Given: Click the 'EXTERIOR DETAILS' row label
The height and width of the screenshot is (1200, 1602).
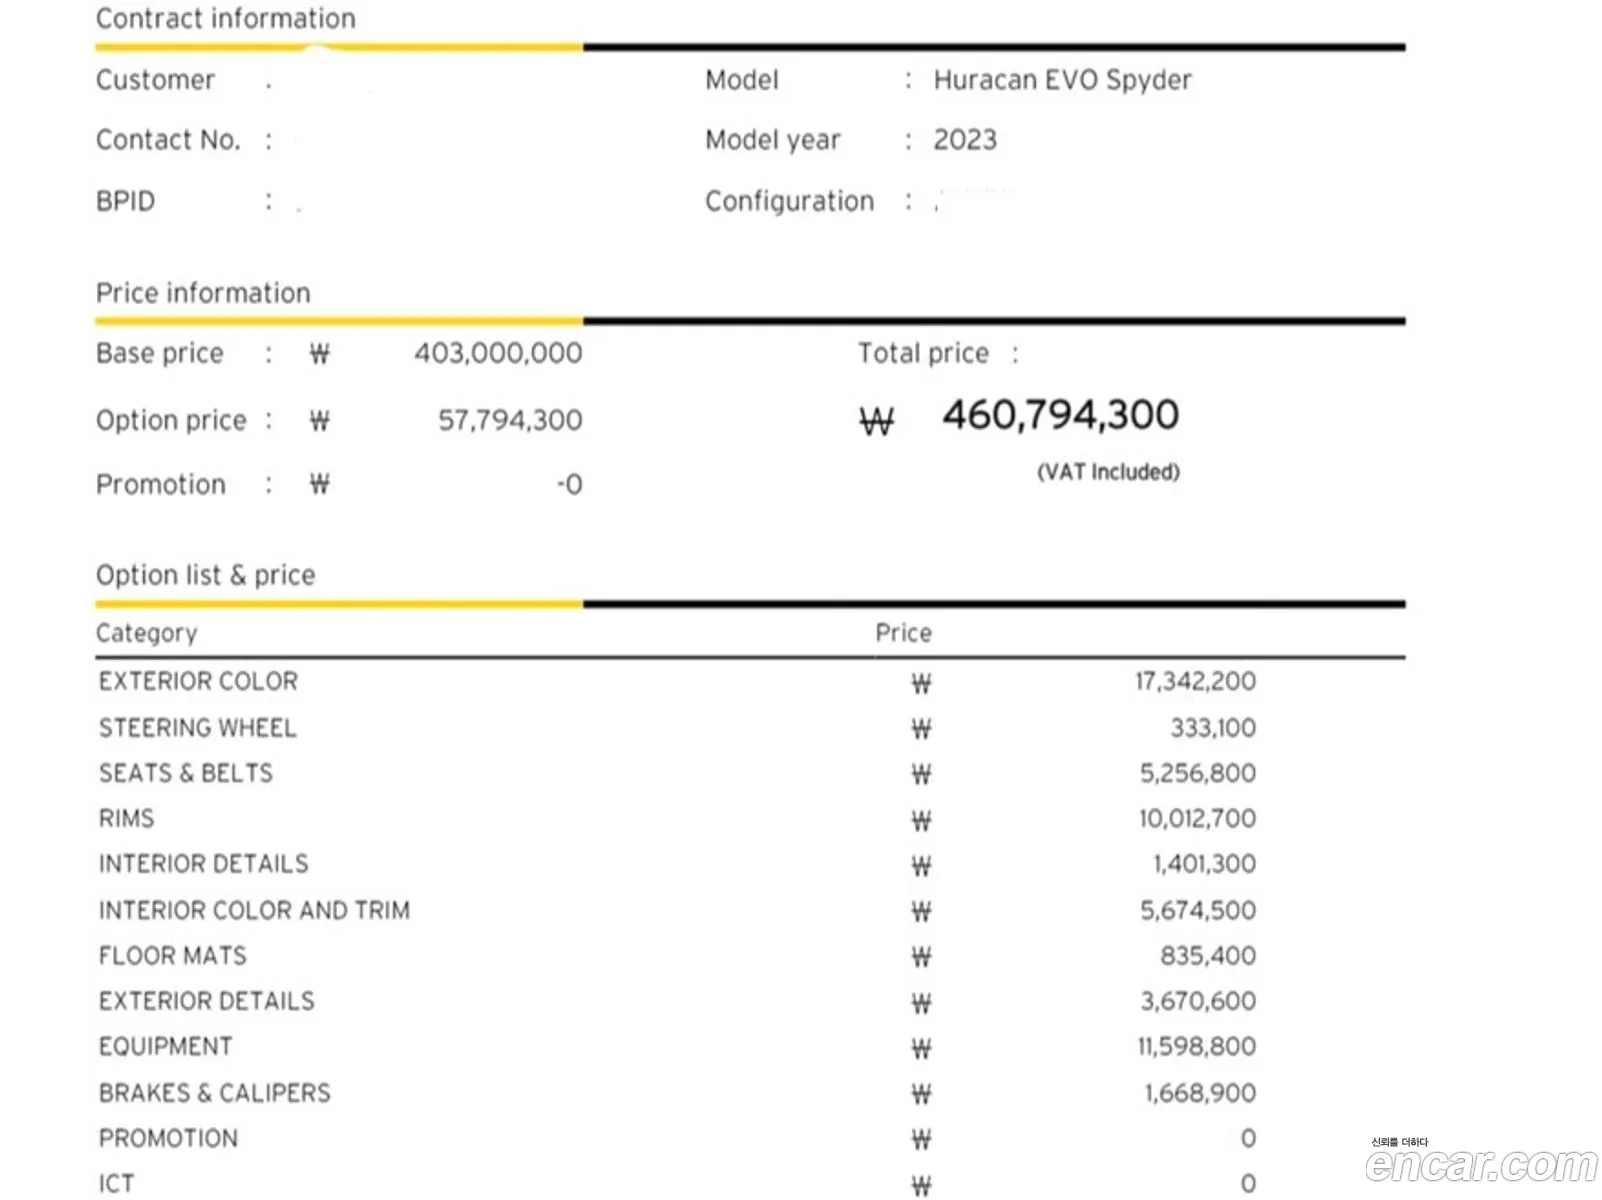Looking at the screenshot, I should click(x=206, y=1001).
